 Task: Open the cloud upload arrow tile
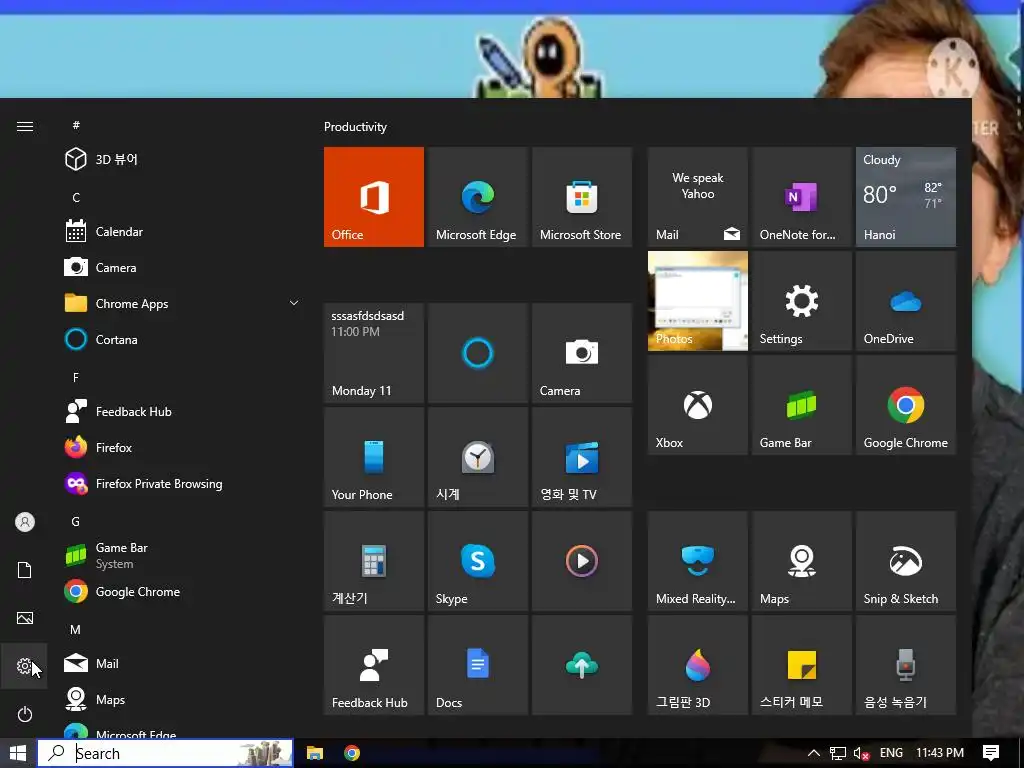tap(581, 665)
